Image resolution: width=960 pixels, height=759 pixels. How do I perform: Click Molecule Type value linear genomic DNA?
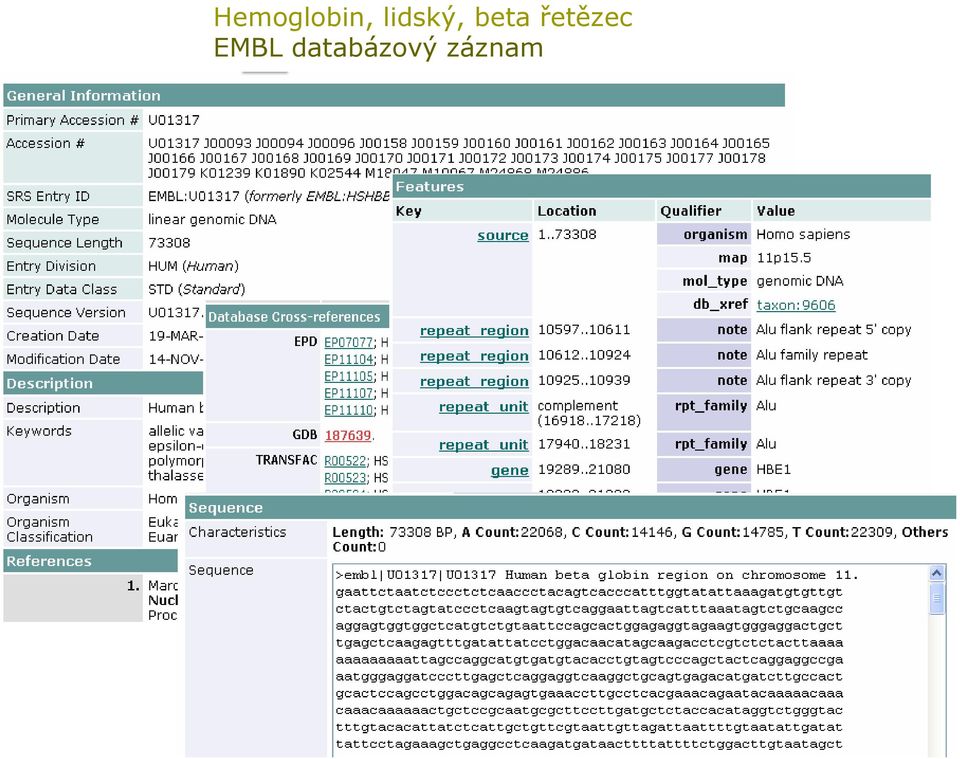pyautogui.click(x=212, y=219)
